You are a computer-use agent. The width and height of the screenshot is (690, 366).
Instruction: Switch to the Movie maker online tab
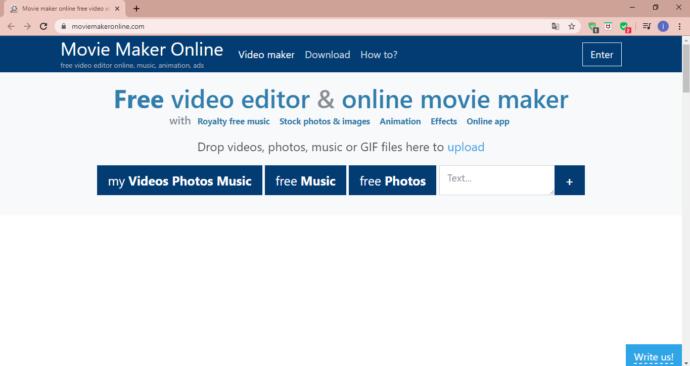pos(65,8)
